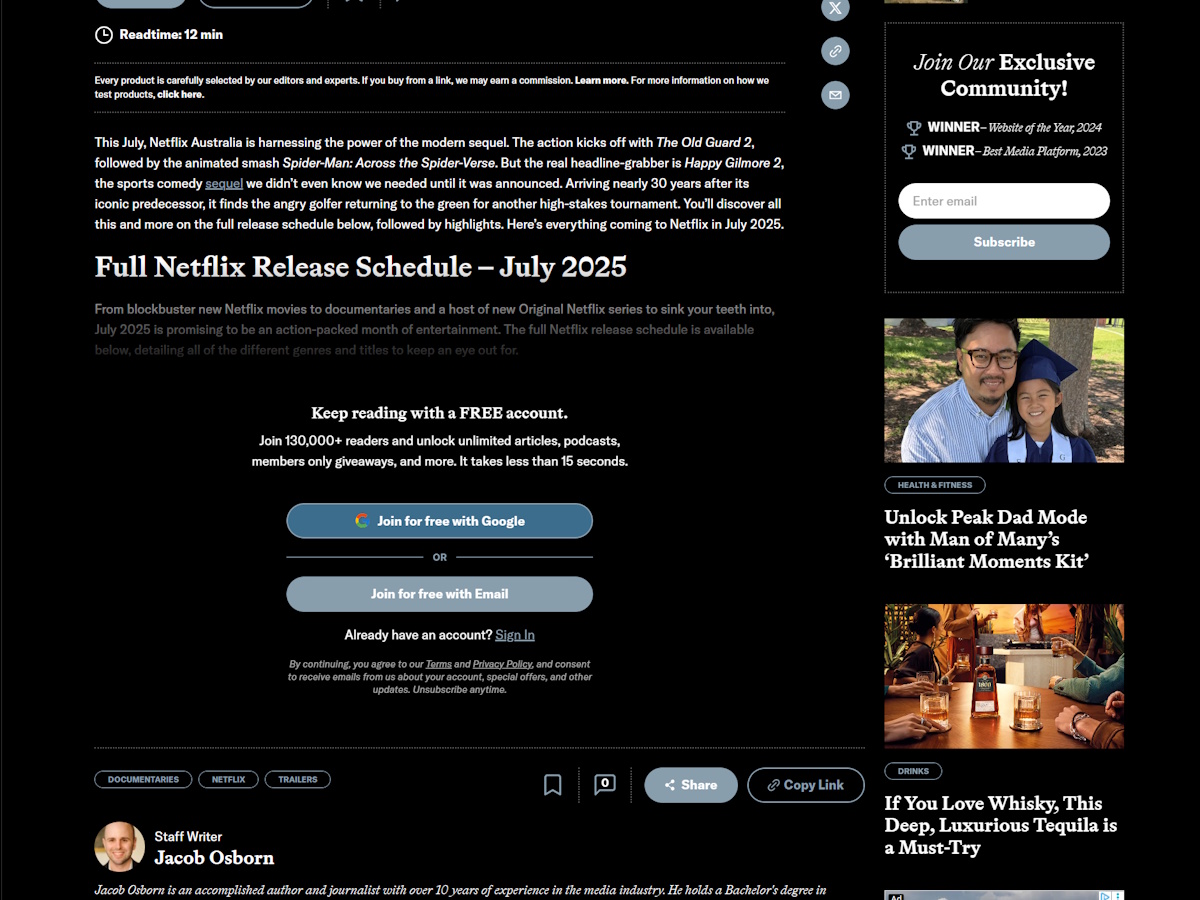This screenshot has width=1200, height=900.
Task: Open the HEALTH & FITNESS category tag
Action: (935, 485)
